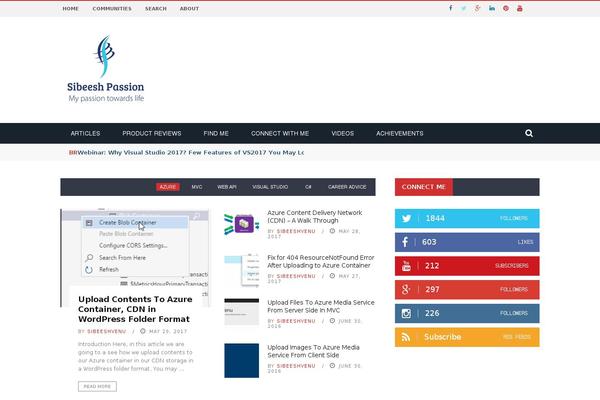Open the Google Plus icon in the top bar

[478, 8]
